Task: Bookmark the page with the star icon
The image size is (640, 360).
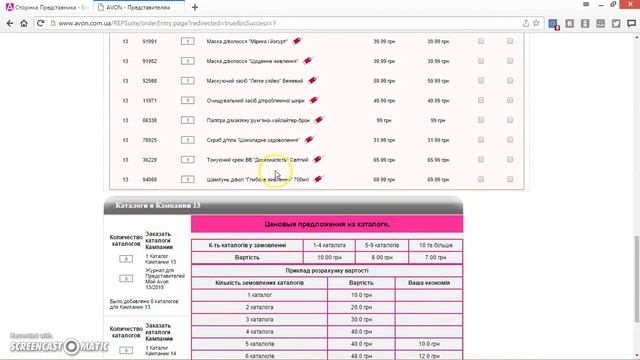Action: click(x=536, y=23)
